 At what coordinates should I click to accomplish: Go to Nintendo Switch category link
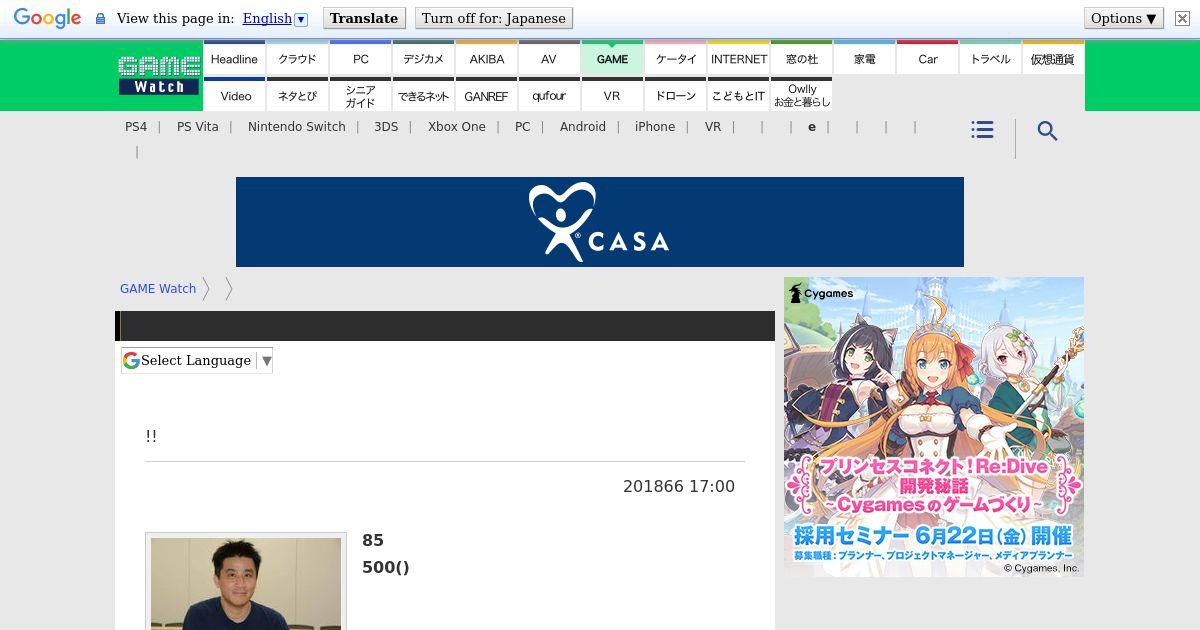point(297,127)
